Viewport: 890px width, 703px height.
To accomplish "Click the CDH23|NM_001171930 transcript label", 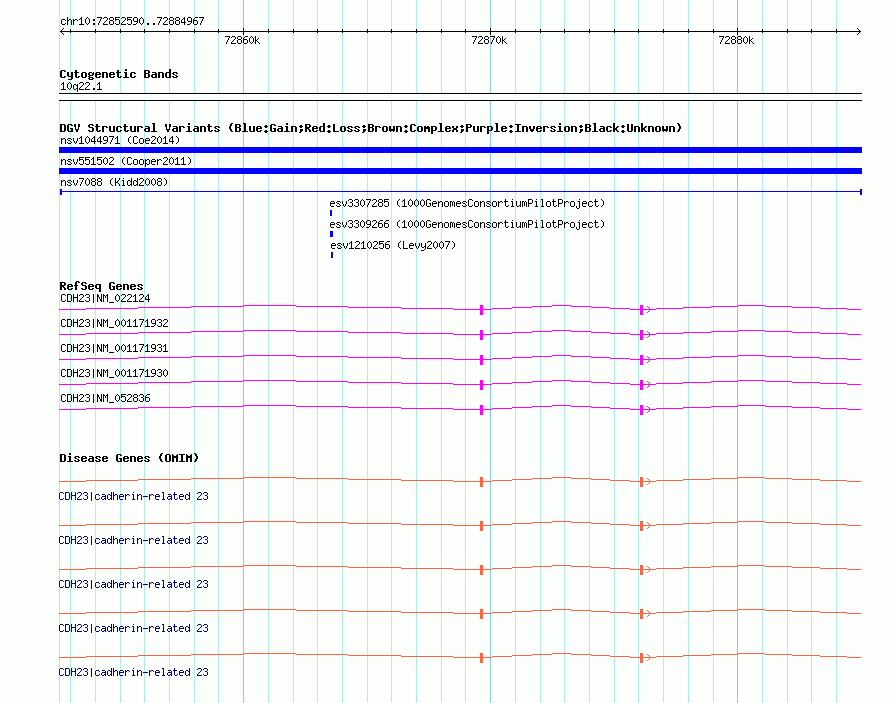I will 114,373.
